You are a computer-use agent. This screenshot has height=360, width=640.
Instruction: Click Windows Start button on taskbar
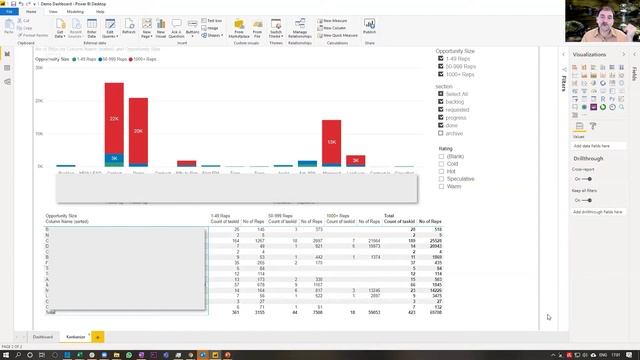tap(6, 355)
